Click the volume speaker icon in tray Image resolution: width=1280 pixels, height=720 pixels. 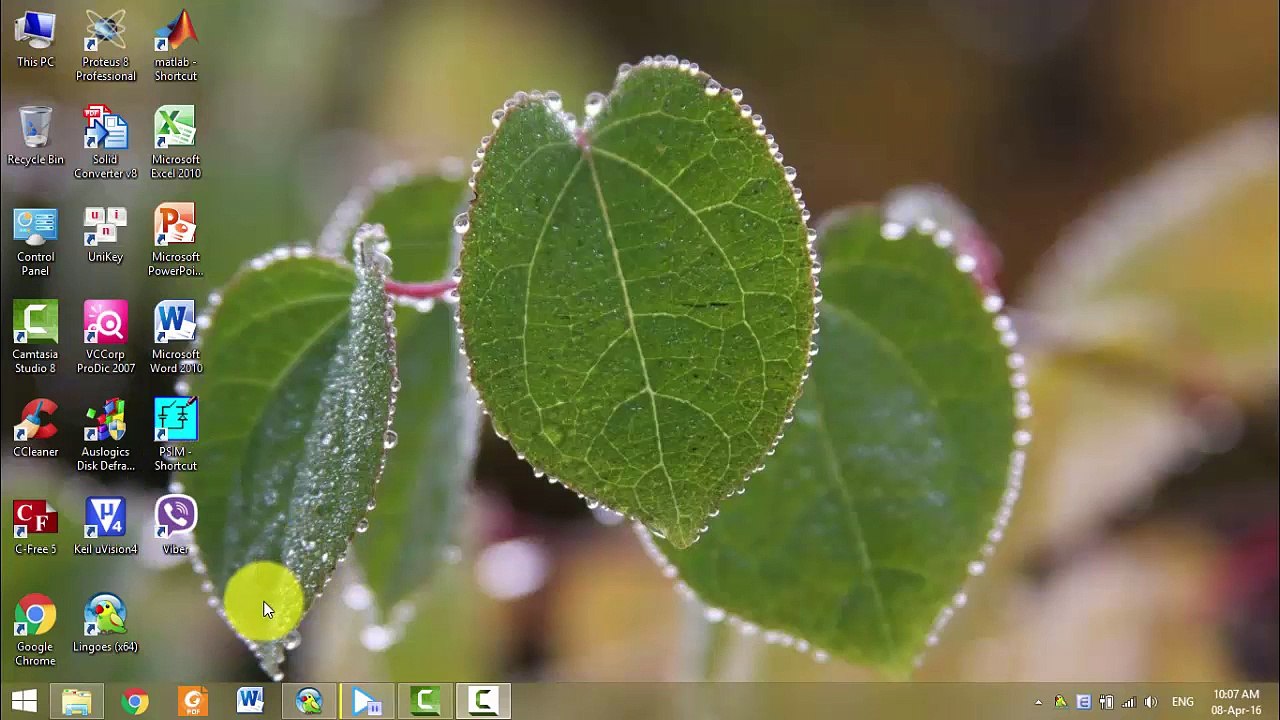coord(1150,702)
